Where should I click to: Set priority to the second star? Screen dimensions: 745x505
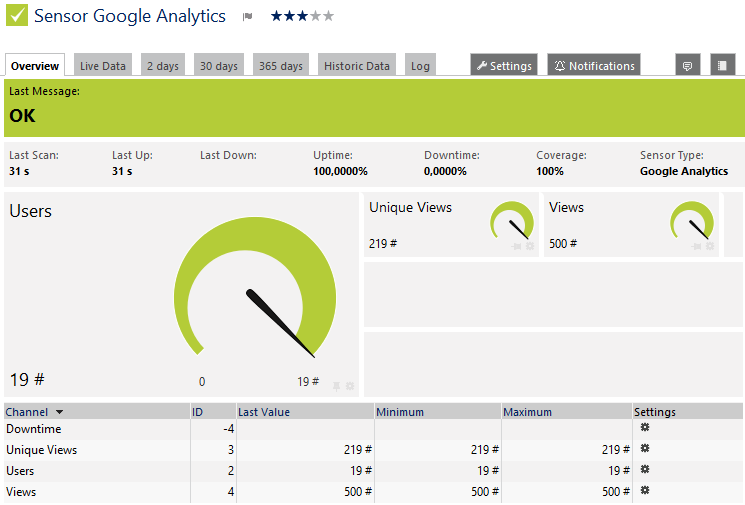coord(289,16)
